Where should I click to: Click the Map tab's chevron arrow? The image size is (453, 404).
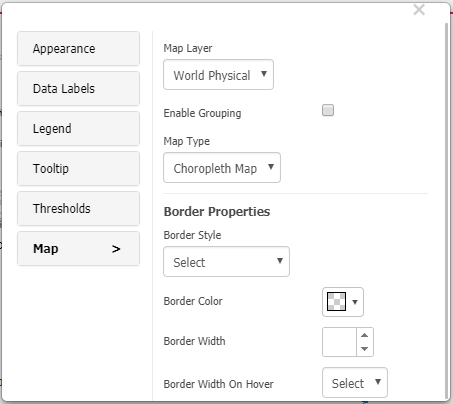tap(116, 249)
